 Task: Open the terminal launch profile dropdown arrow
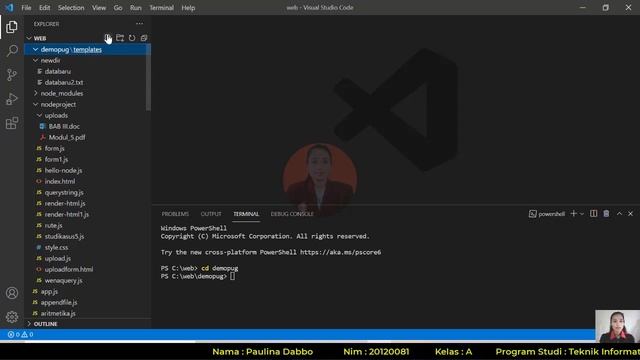(582, 213)
